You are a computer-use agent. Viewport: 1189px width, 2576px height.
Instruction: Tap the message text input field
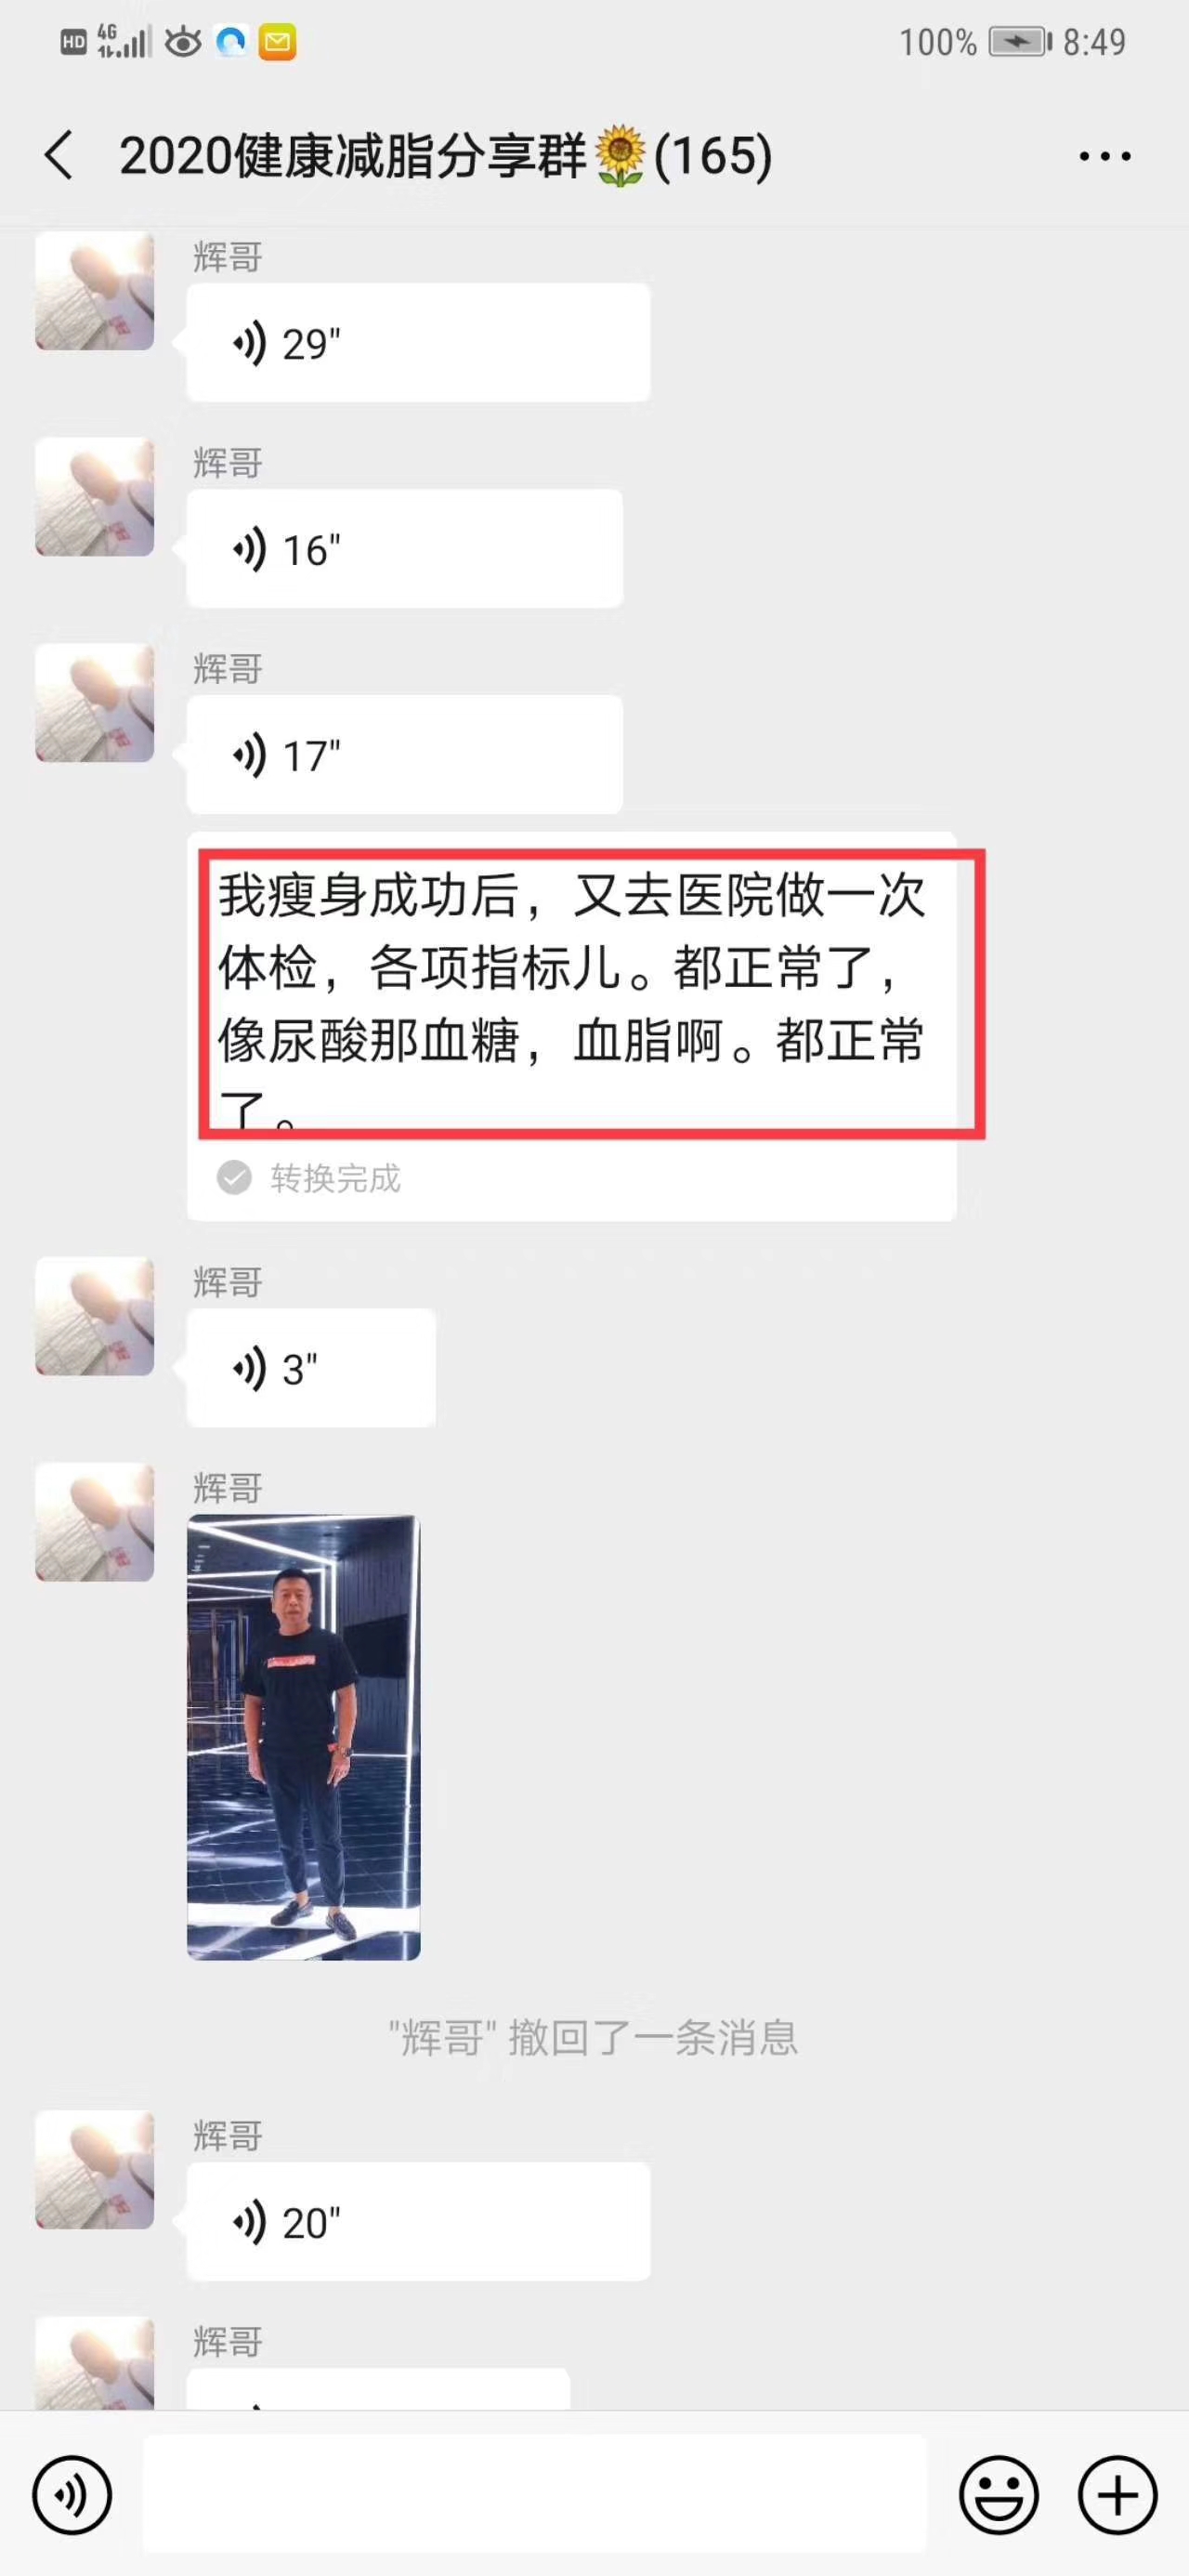coord(535,2495)
